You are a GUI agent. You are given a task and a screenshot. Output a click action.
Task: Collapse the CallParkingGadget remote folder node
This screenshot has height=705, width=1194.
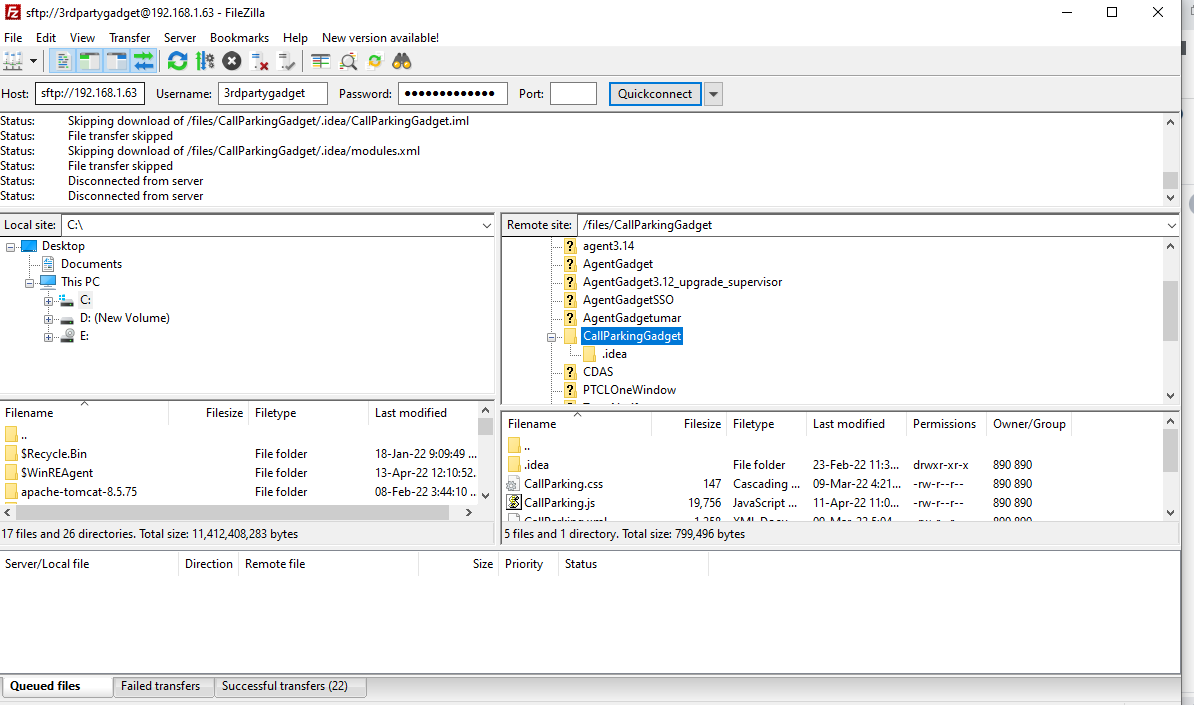(x=551, y=337)
